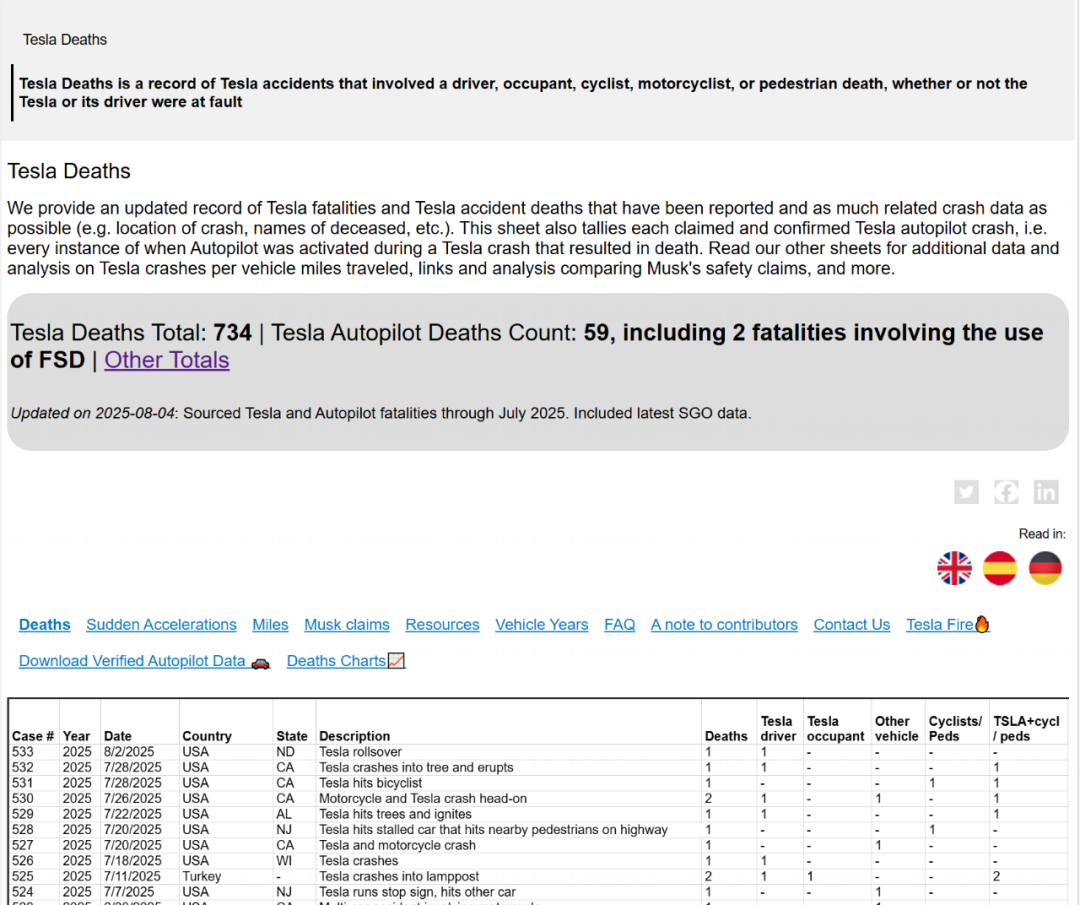Image resolution: width=1080 pixels, height=905 pixels.
Task: Switch to German with Germany flag
Action: coord(1046,568)
